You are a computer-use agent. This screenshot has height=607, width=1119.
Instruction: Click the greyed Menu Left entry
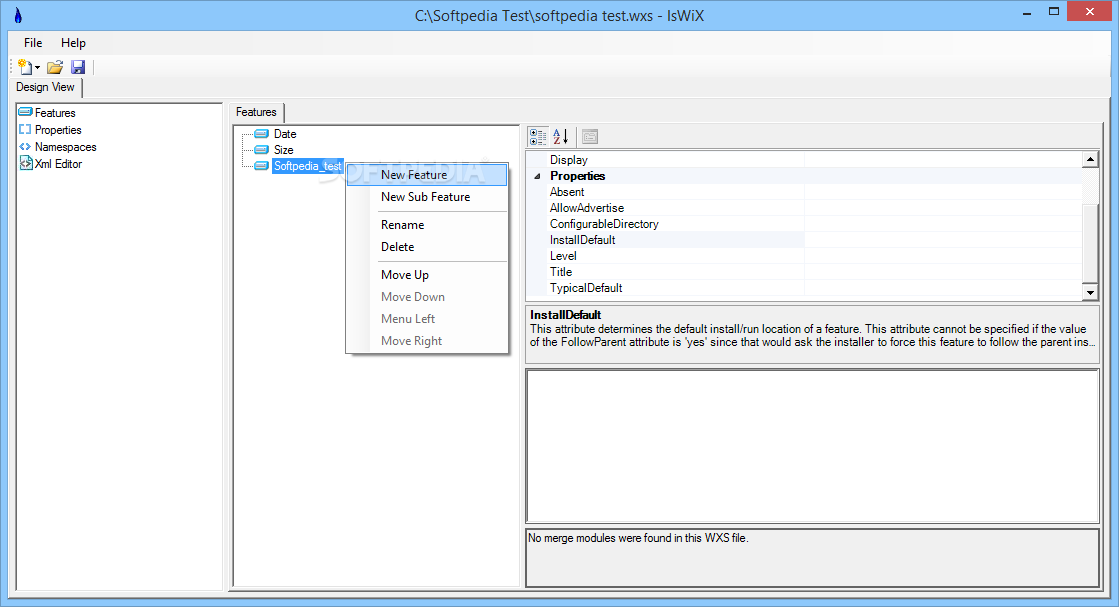pos(427,319)
